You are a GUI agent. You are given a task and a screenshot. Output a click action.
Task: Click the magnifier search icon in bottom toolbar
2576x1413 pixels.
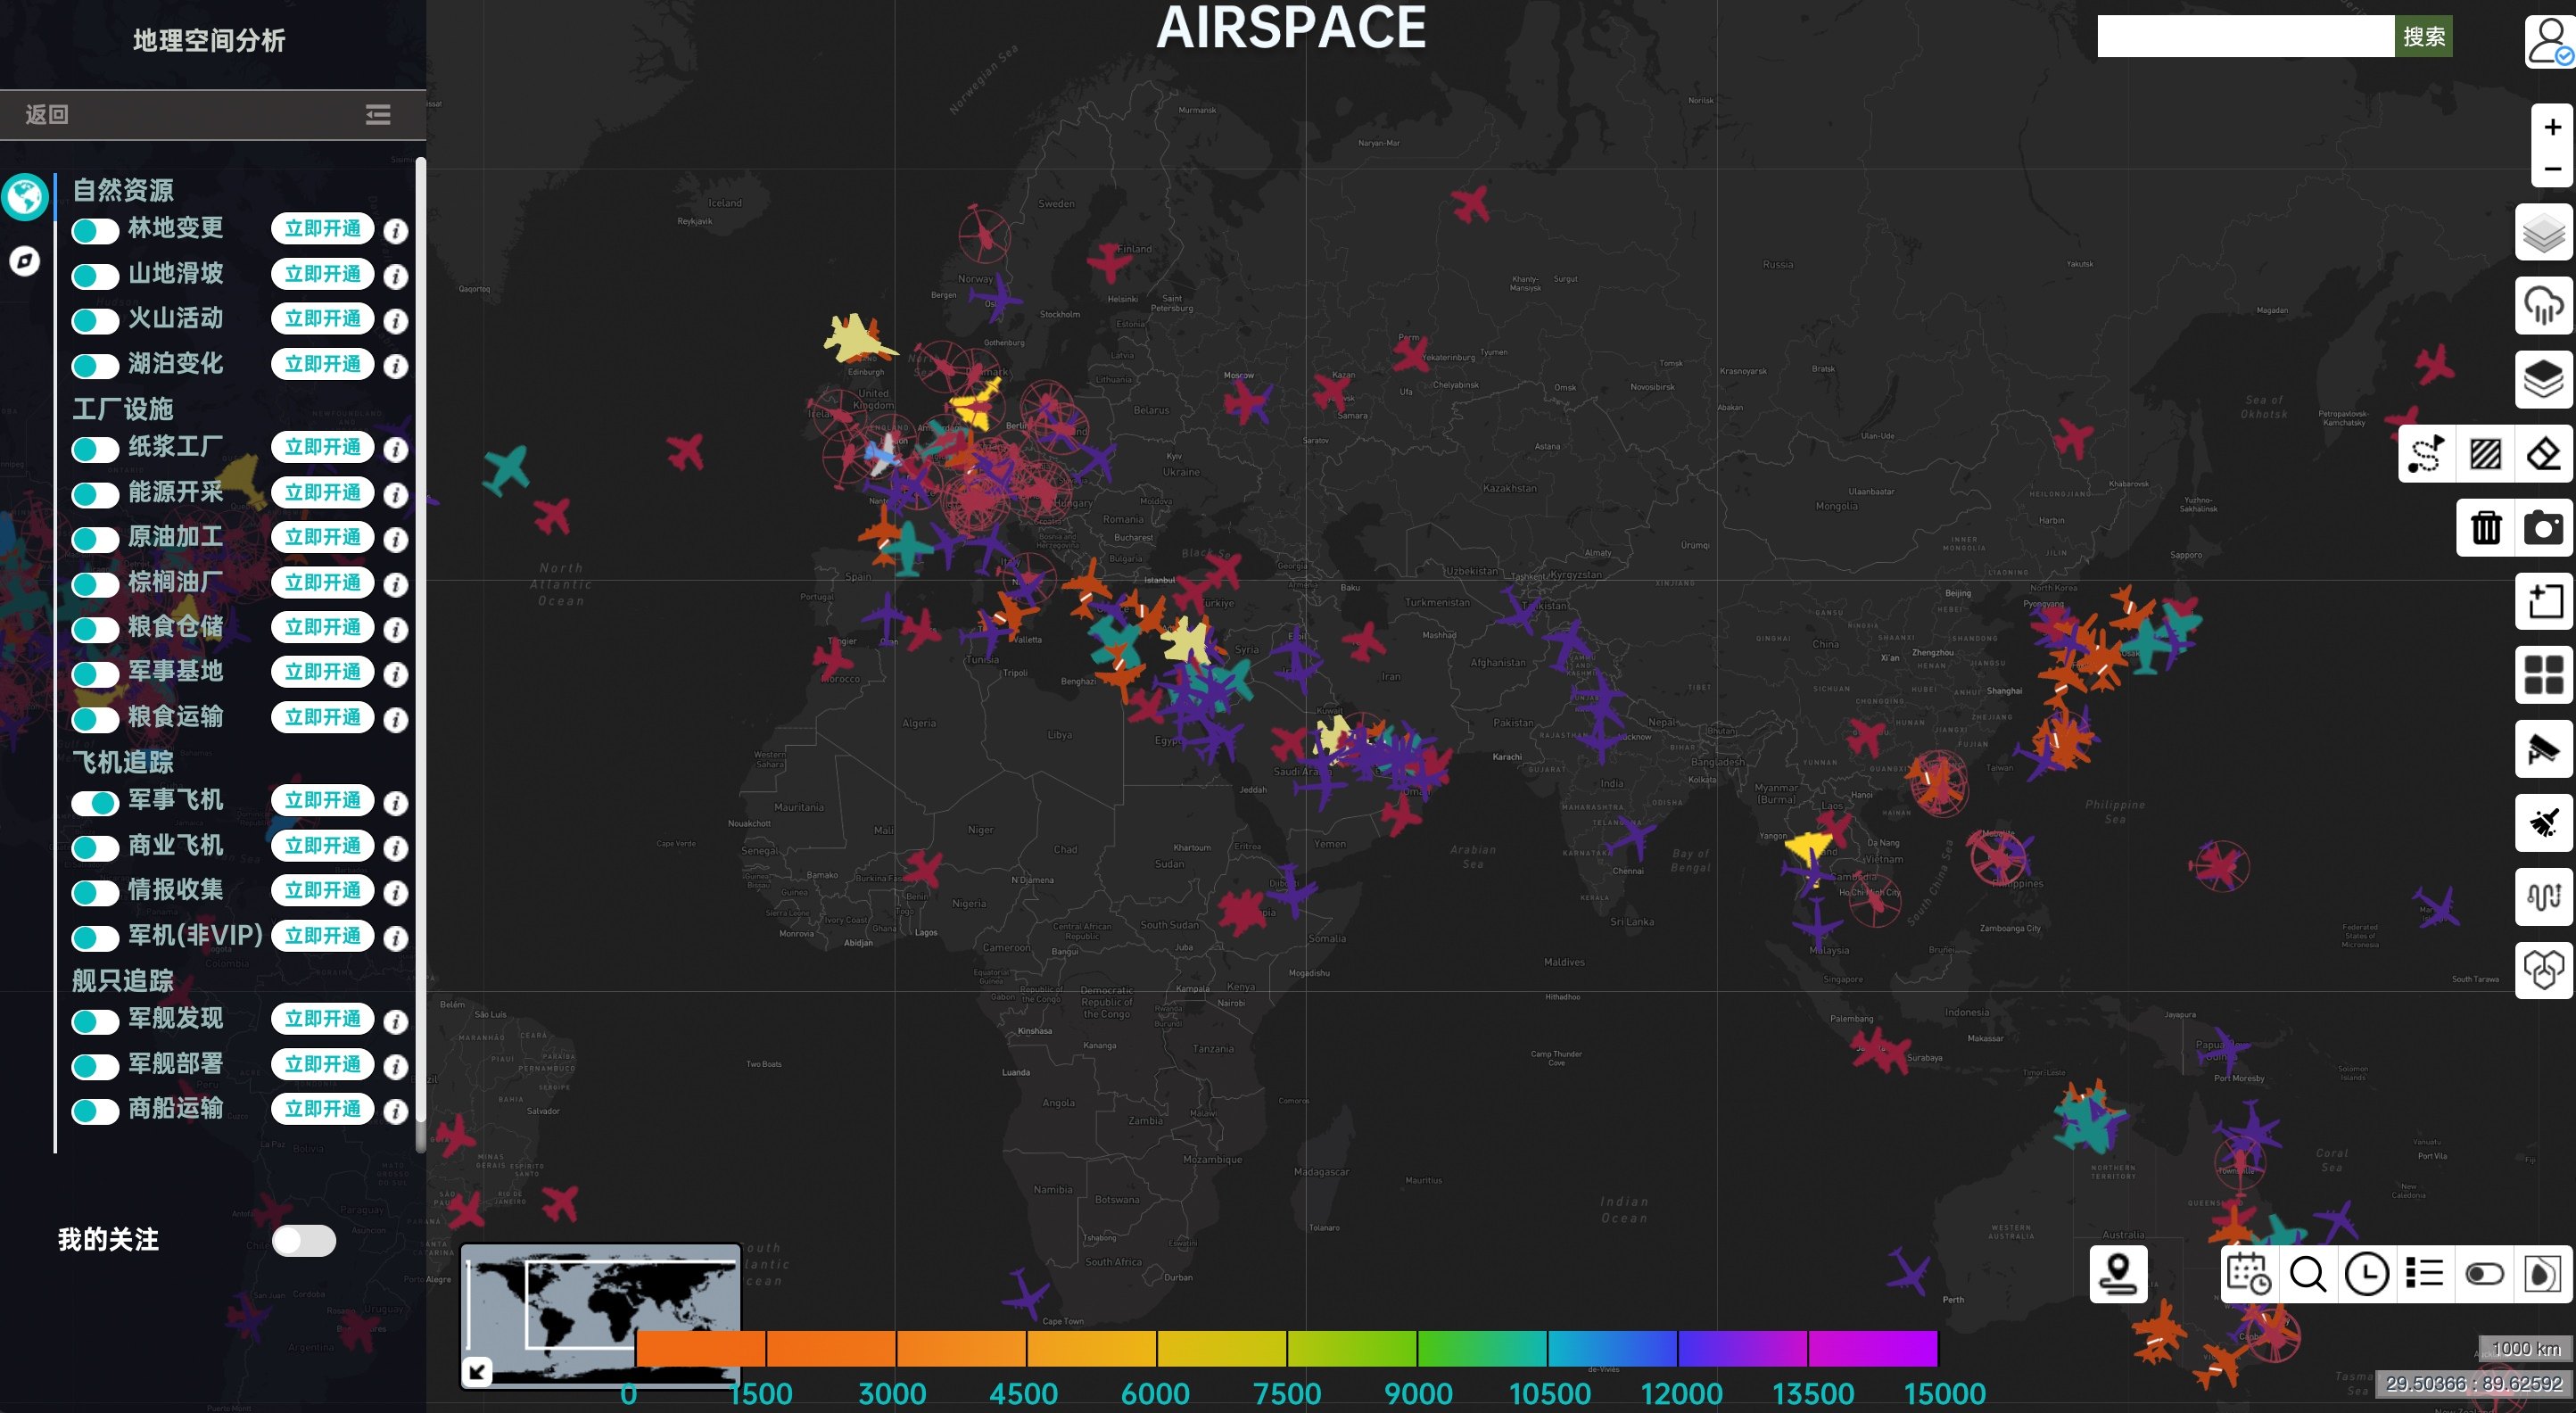[x=2308, y=1274]
